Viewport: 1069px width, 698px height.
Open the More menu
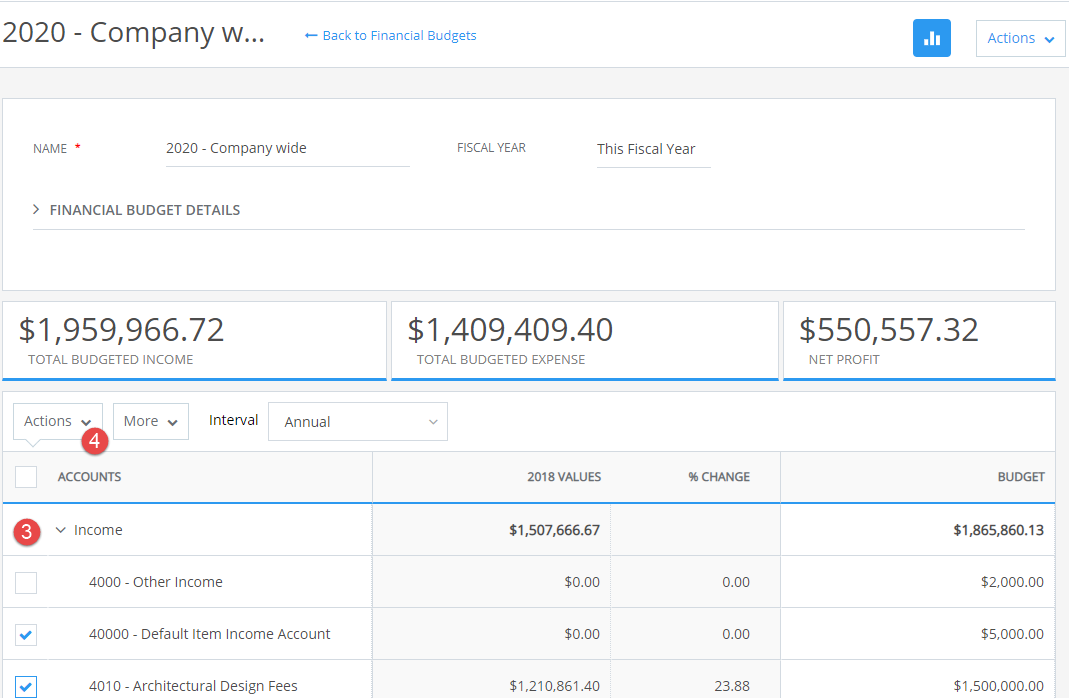click(x=151, y=421)
